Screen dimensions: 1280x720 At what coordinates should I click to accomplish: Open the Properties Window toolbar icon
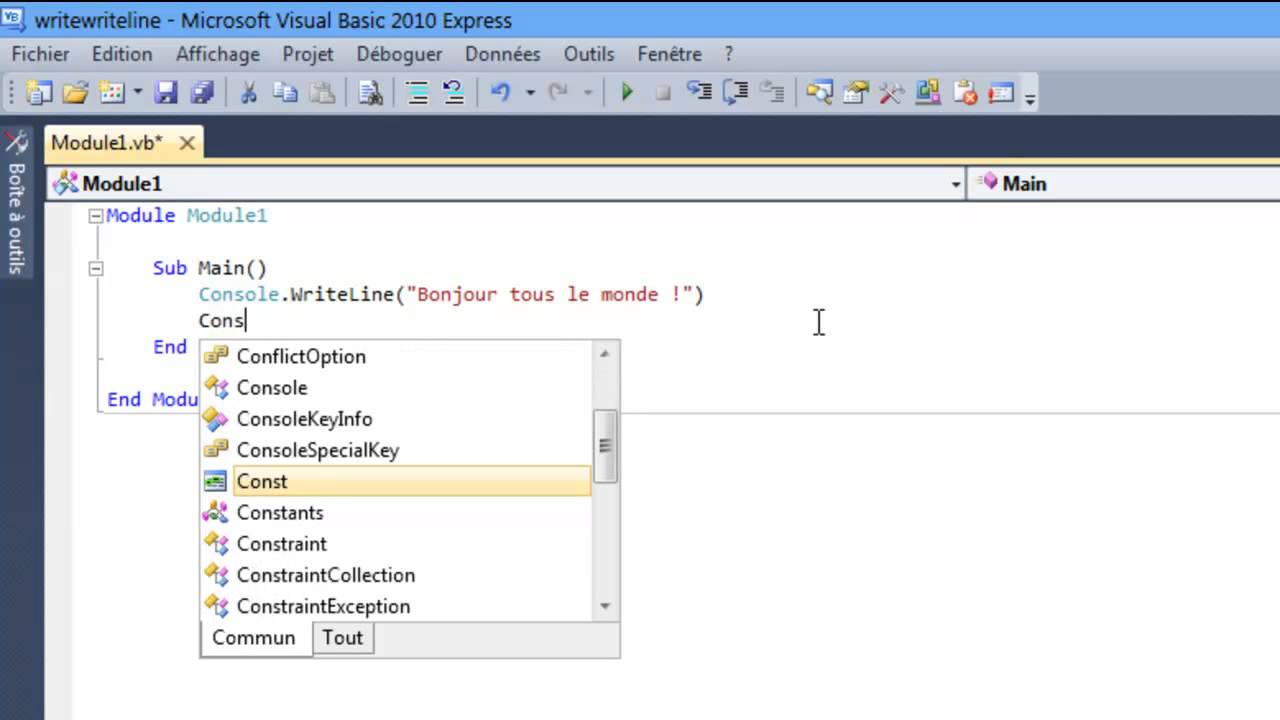pos(856,93)
